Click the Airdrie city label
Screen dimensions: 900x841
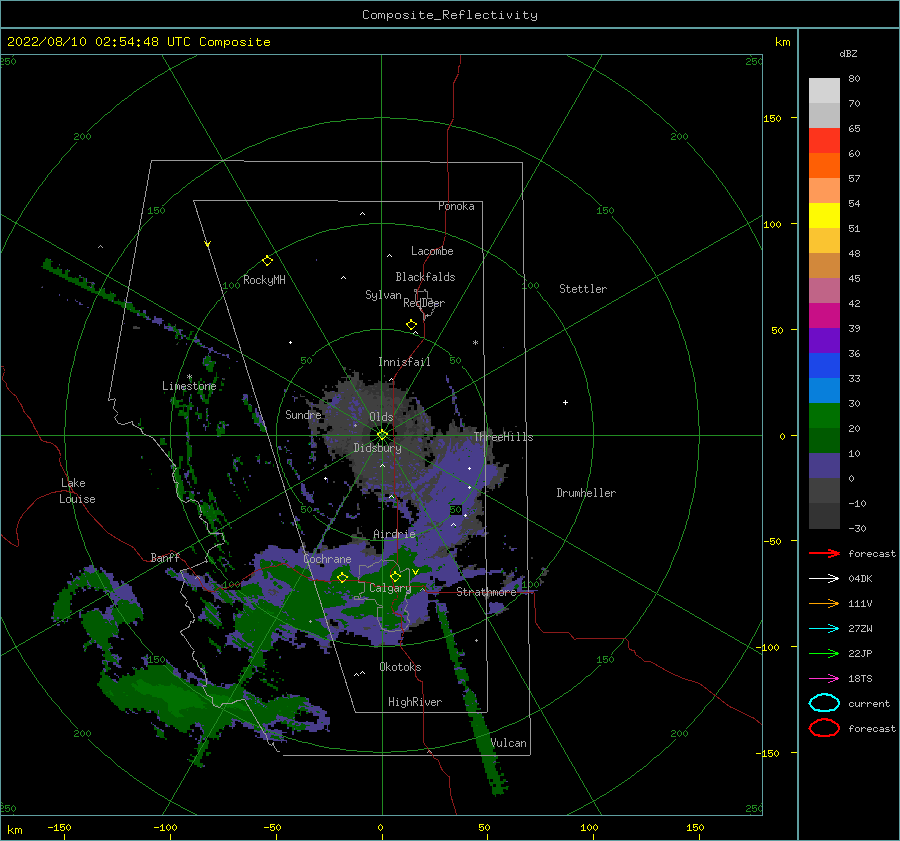394,534
